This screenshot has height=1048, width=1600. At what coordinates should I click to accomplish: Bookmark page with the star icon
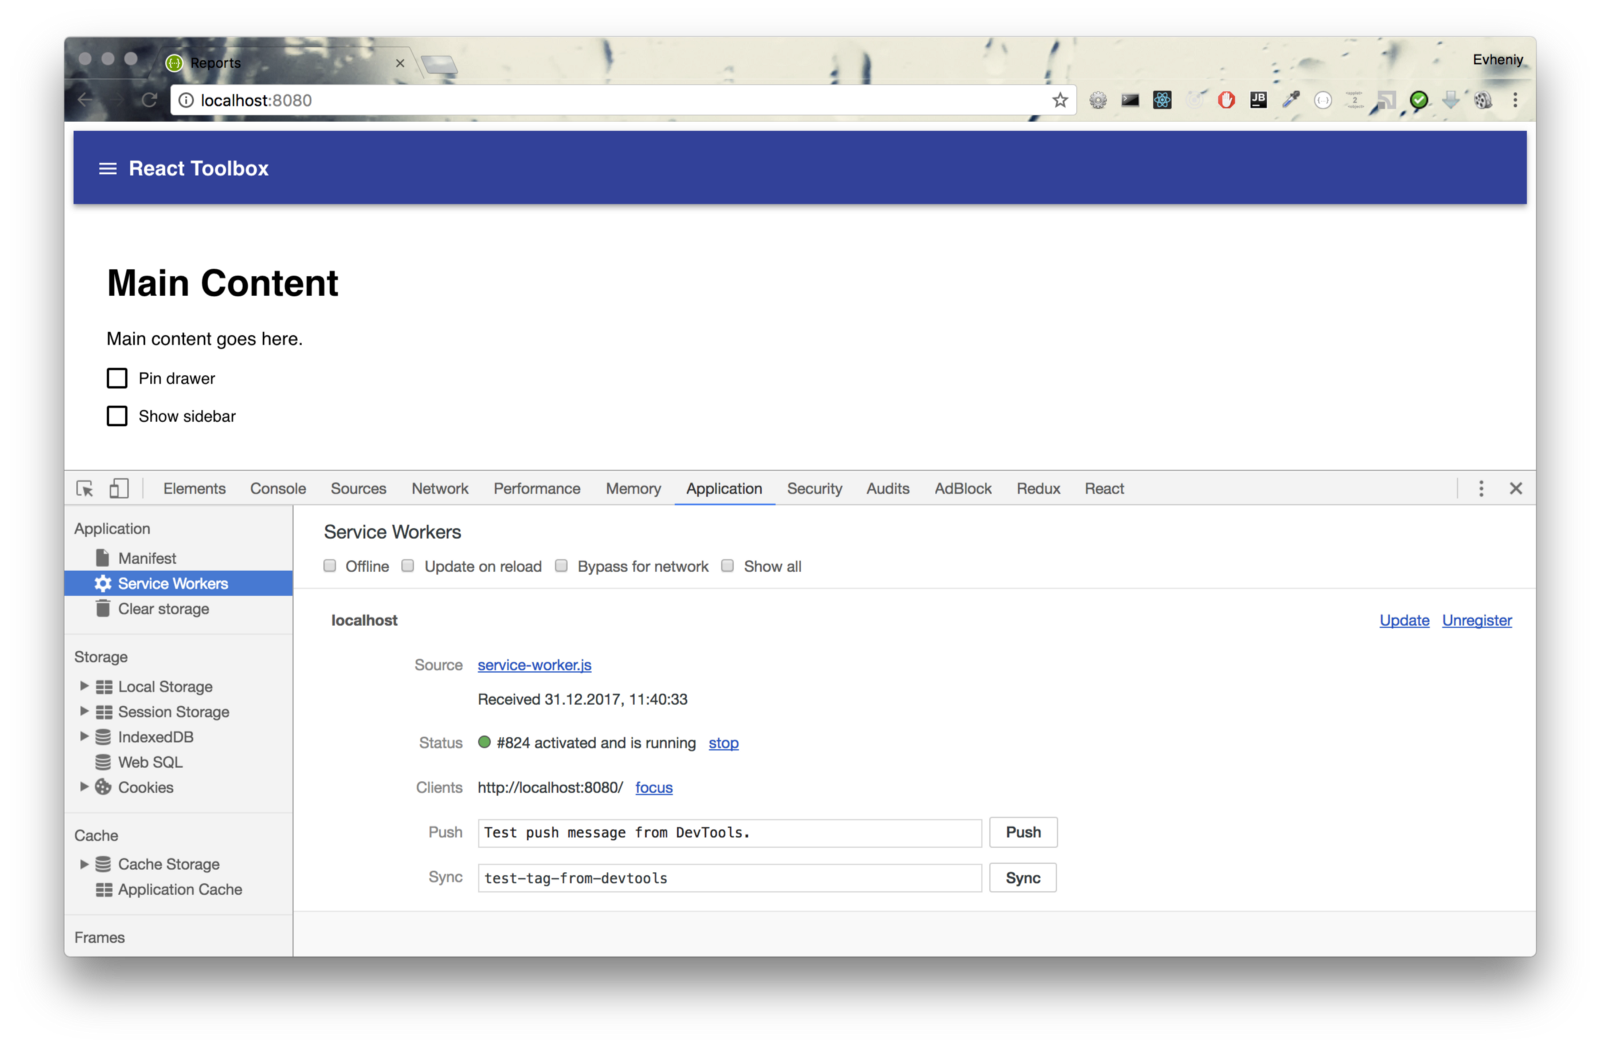1060,100
